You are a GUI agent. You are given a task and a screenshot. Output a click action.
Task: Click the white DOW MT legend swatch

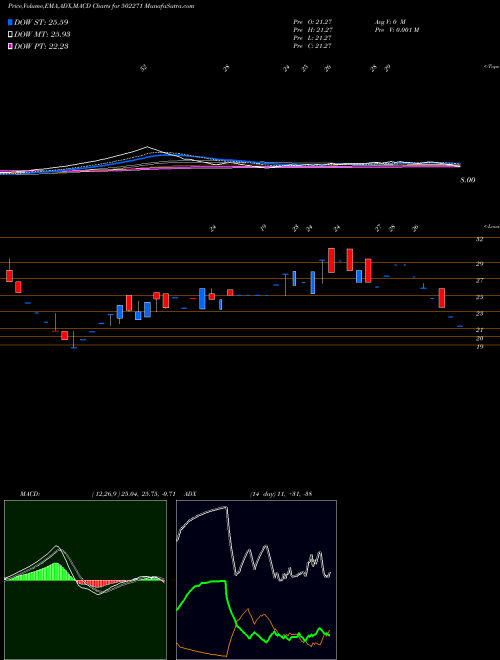click(x=10, y=35)
